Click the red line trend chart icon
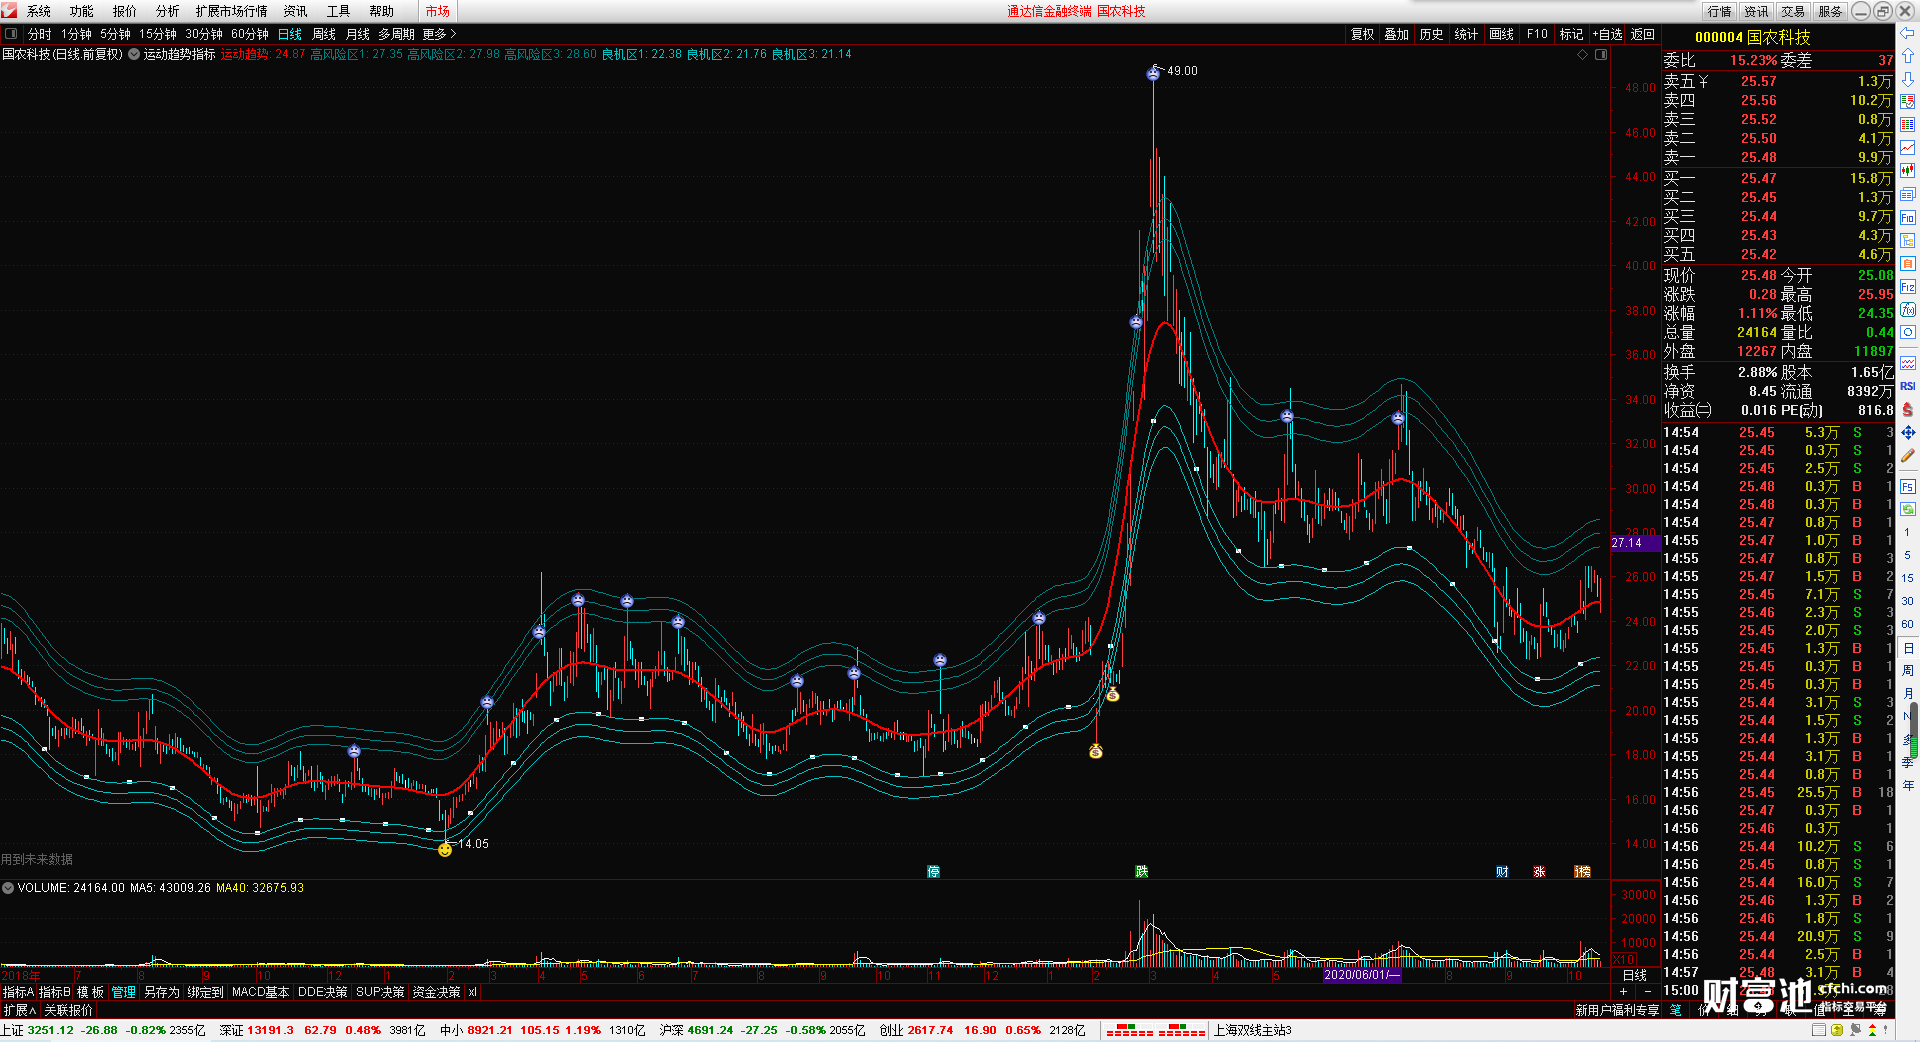Viewport: 1920px width, 1042px height. coord(1908,148)
